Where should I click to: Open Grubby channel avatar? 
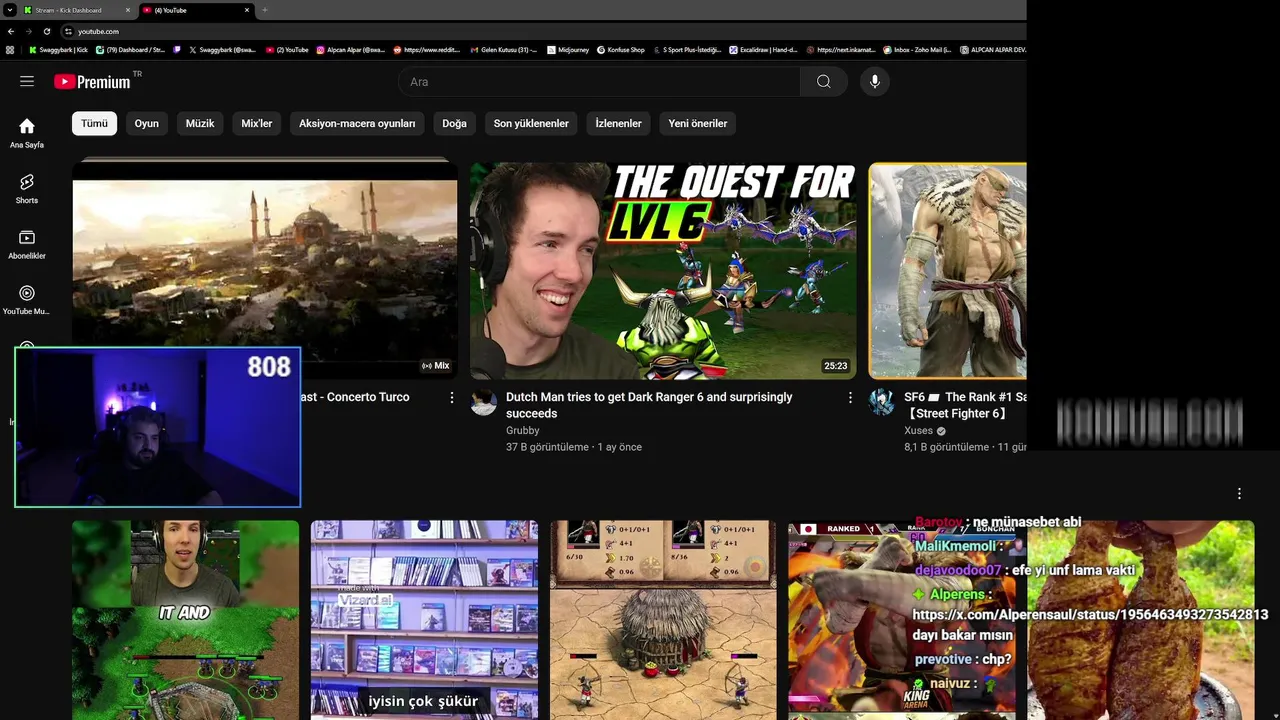(x=484, y=402)
